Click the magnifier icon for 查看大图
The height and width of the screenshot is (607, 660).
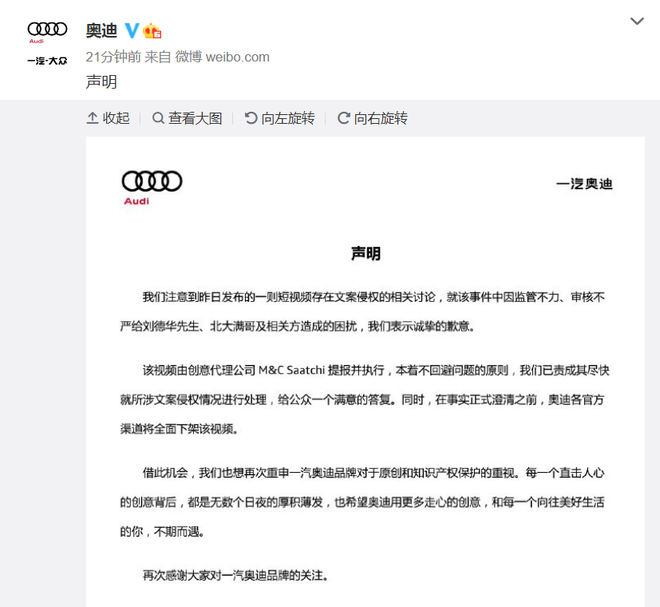point(158,118)
